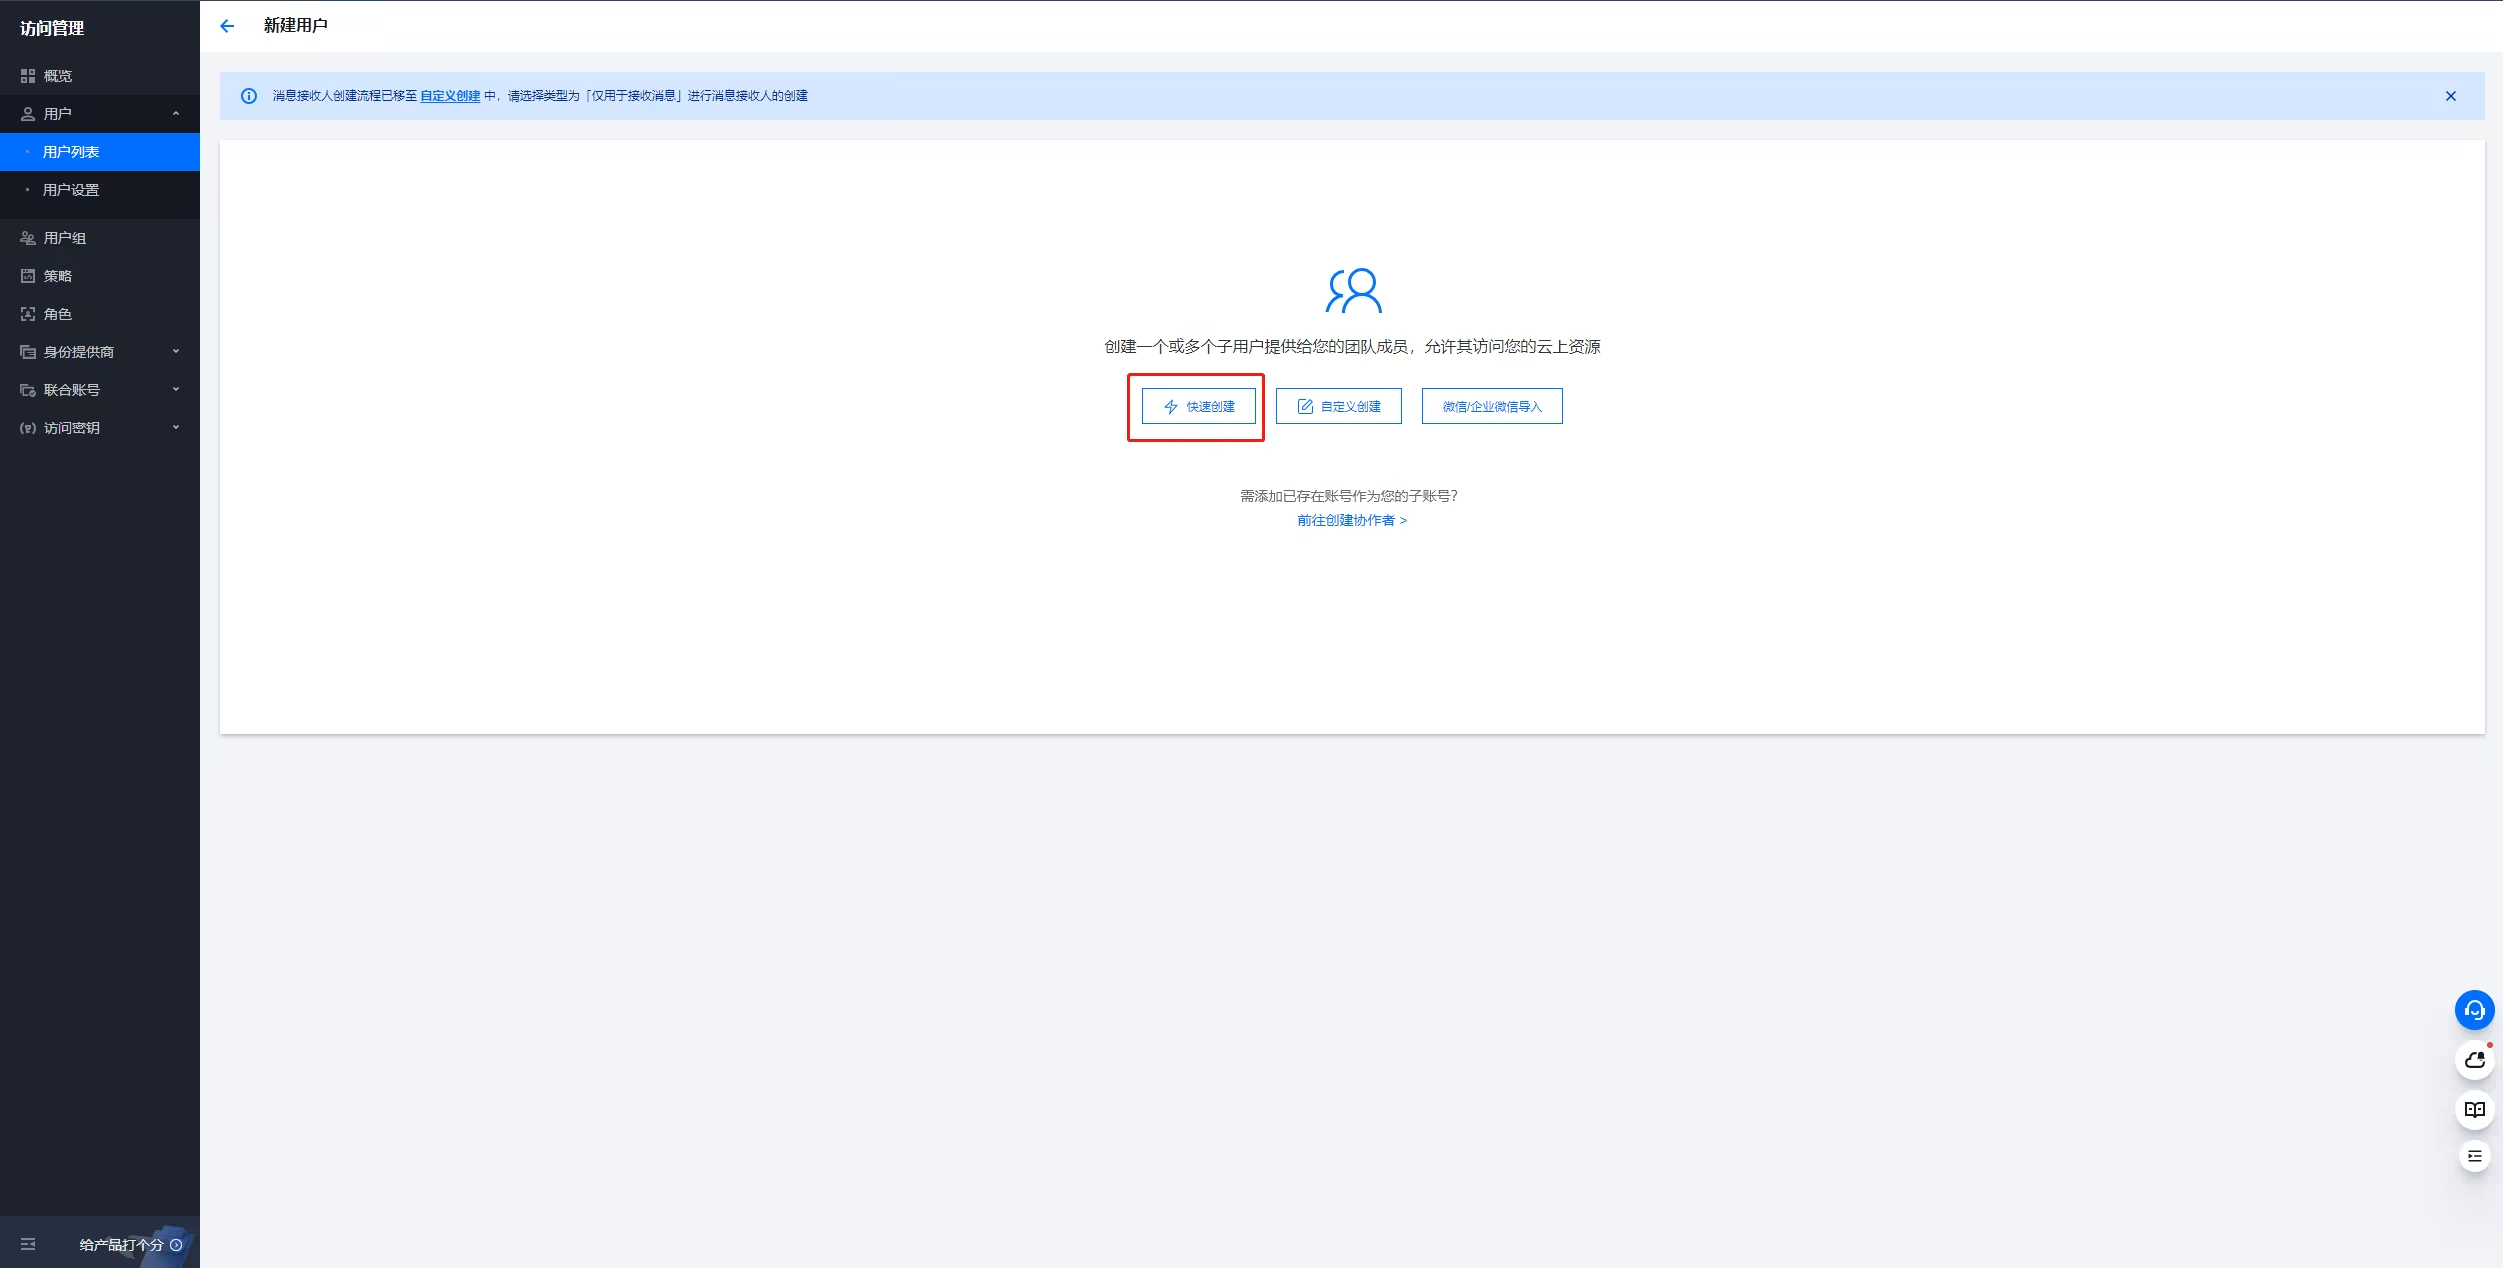The height and width of the screenshot is (1268, 2503).
Task: Open 用户组 in the sidebar
Action: (65, 238)
